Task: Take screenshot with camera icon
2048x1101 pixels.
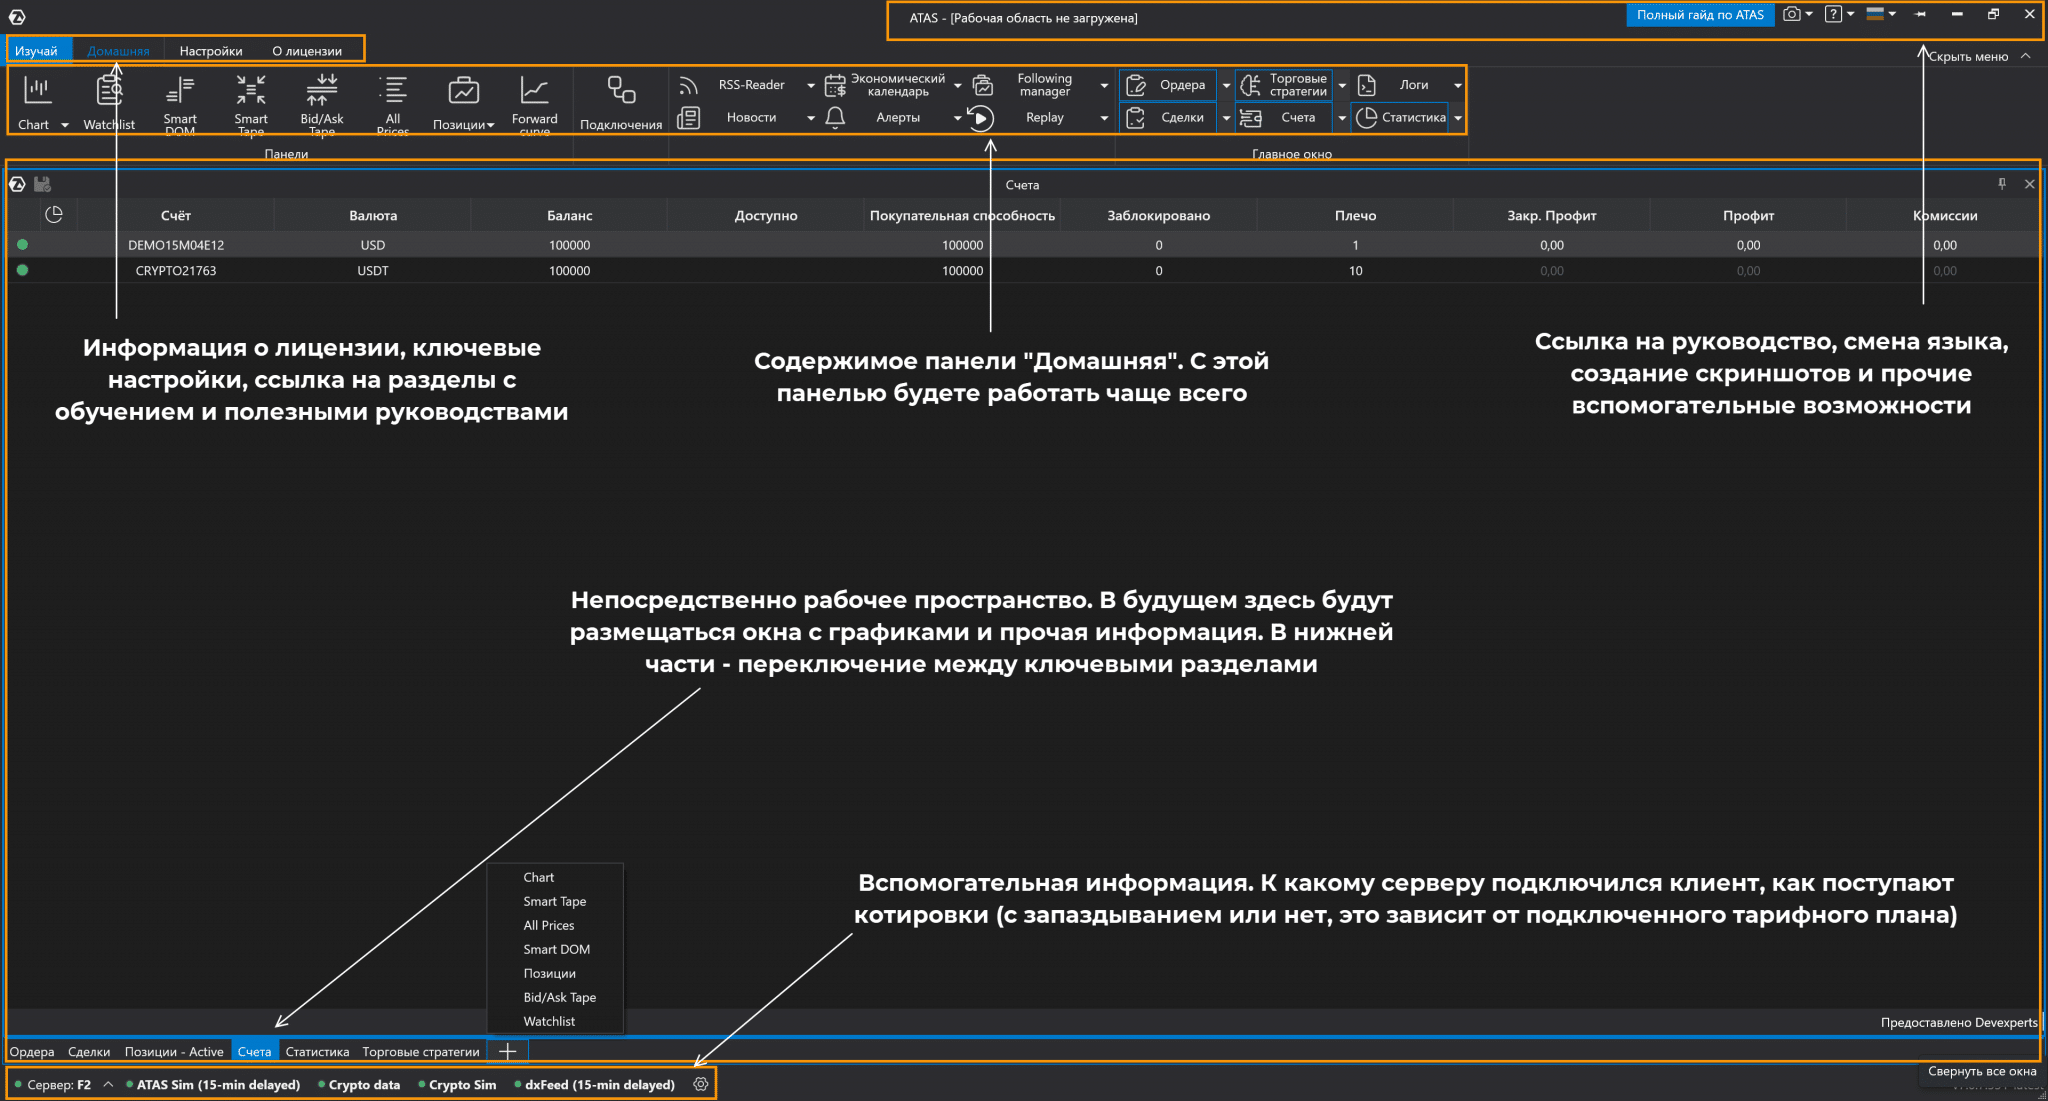Action: coord(1792,14)
